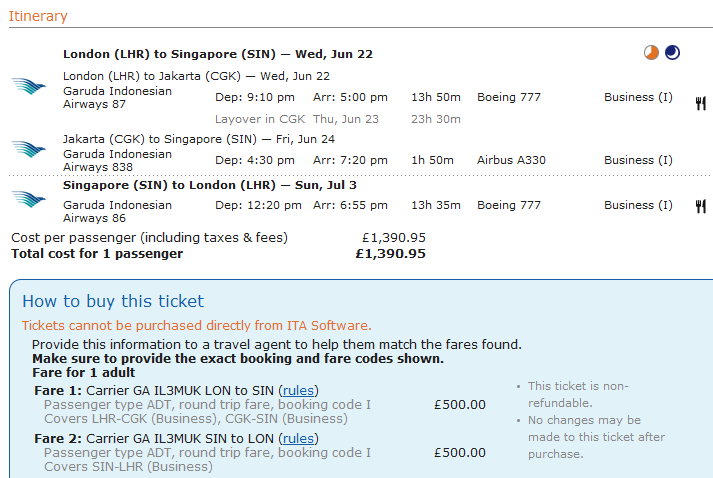The width and height of the screenshot is (713, 478).
Task: Open the rules link for Fare 2
Action: coord(298,438)
